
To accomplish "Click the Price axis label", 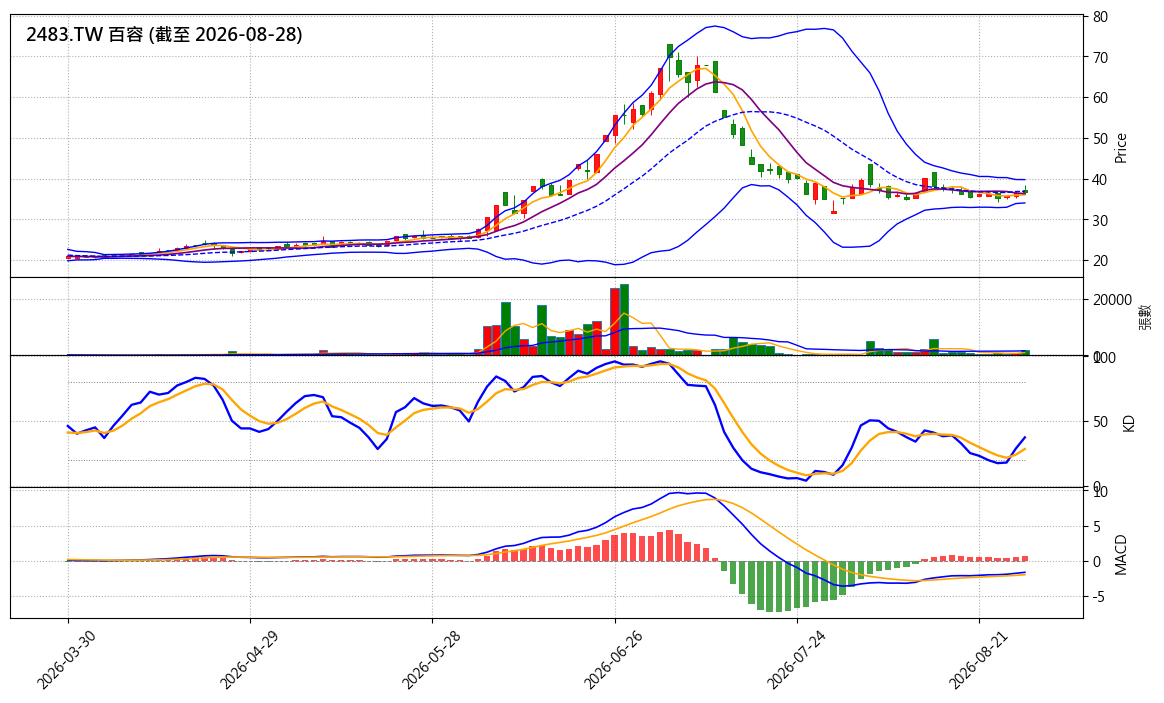I will [1121, 148].
